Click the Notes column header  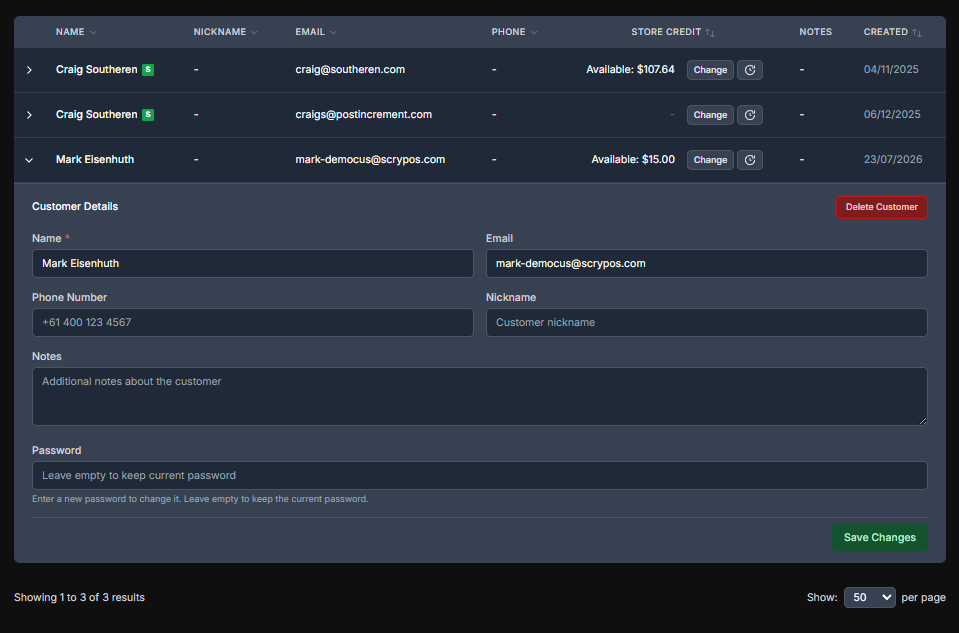point(815,32)
